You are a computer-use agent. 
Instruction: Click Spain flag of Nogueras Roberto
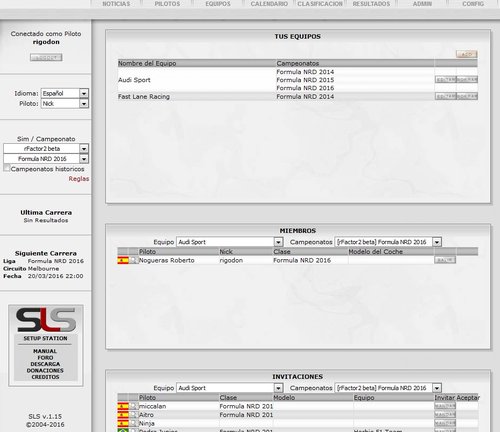123,260
